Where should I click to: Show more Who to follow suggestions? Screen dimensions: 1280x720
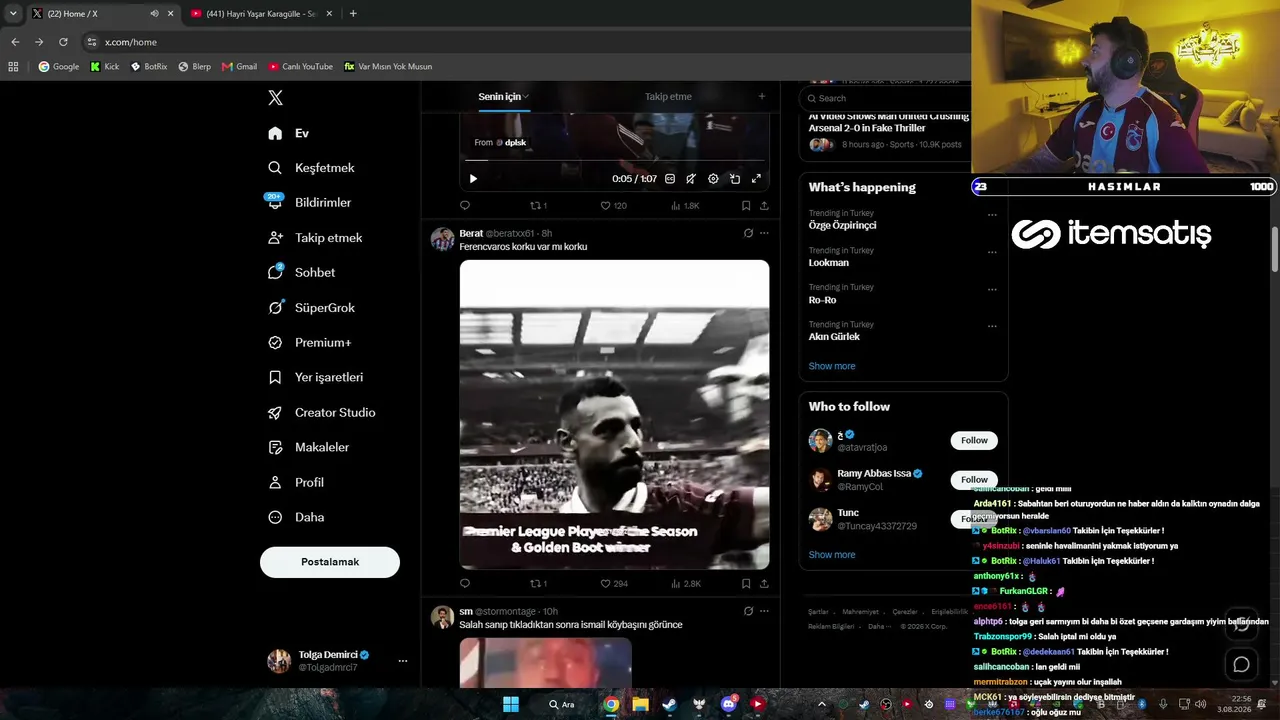click(832, 555)
